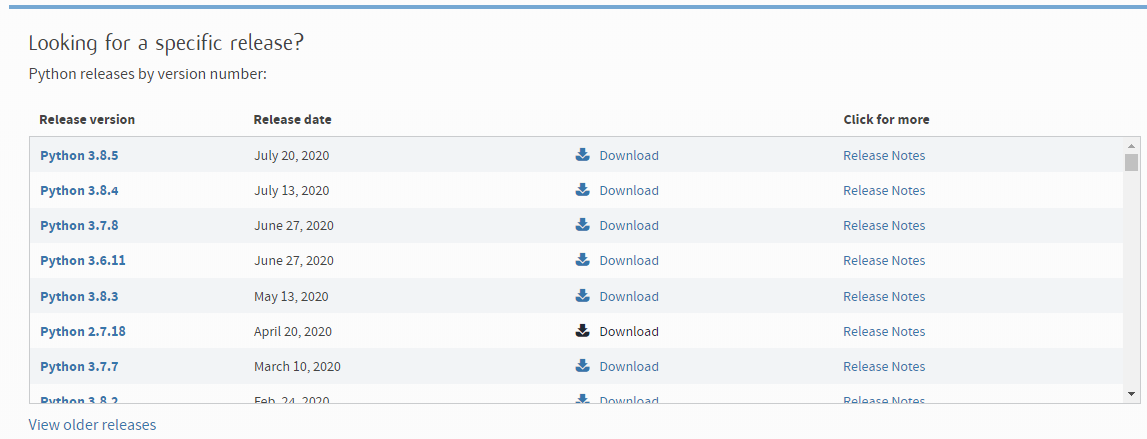This screenshot has width=1147, height=439.
Task: Click the July 20, 2020 release date
Action: click(x=291, y=156)
